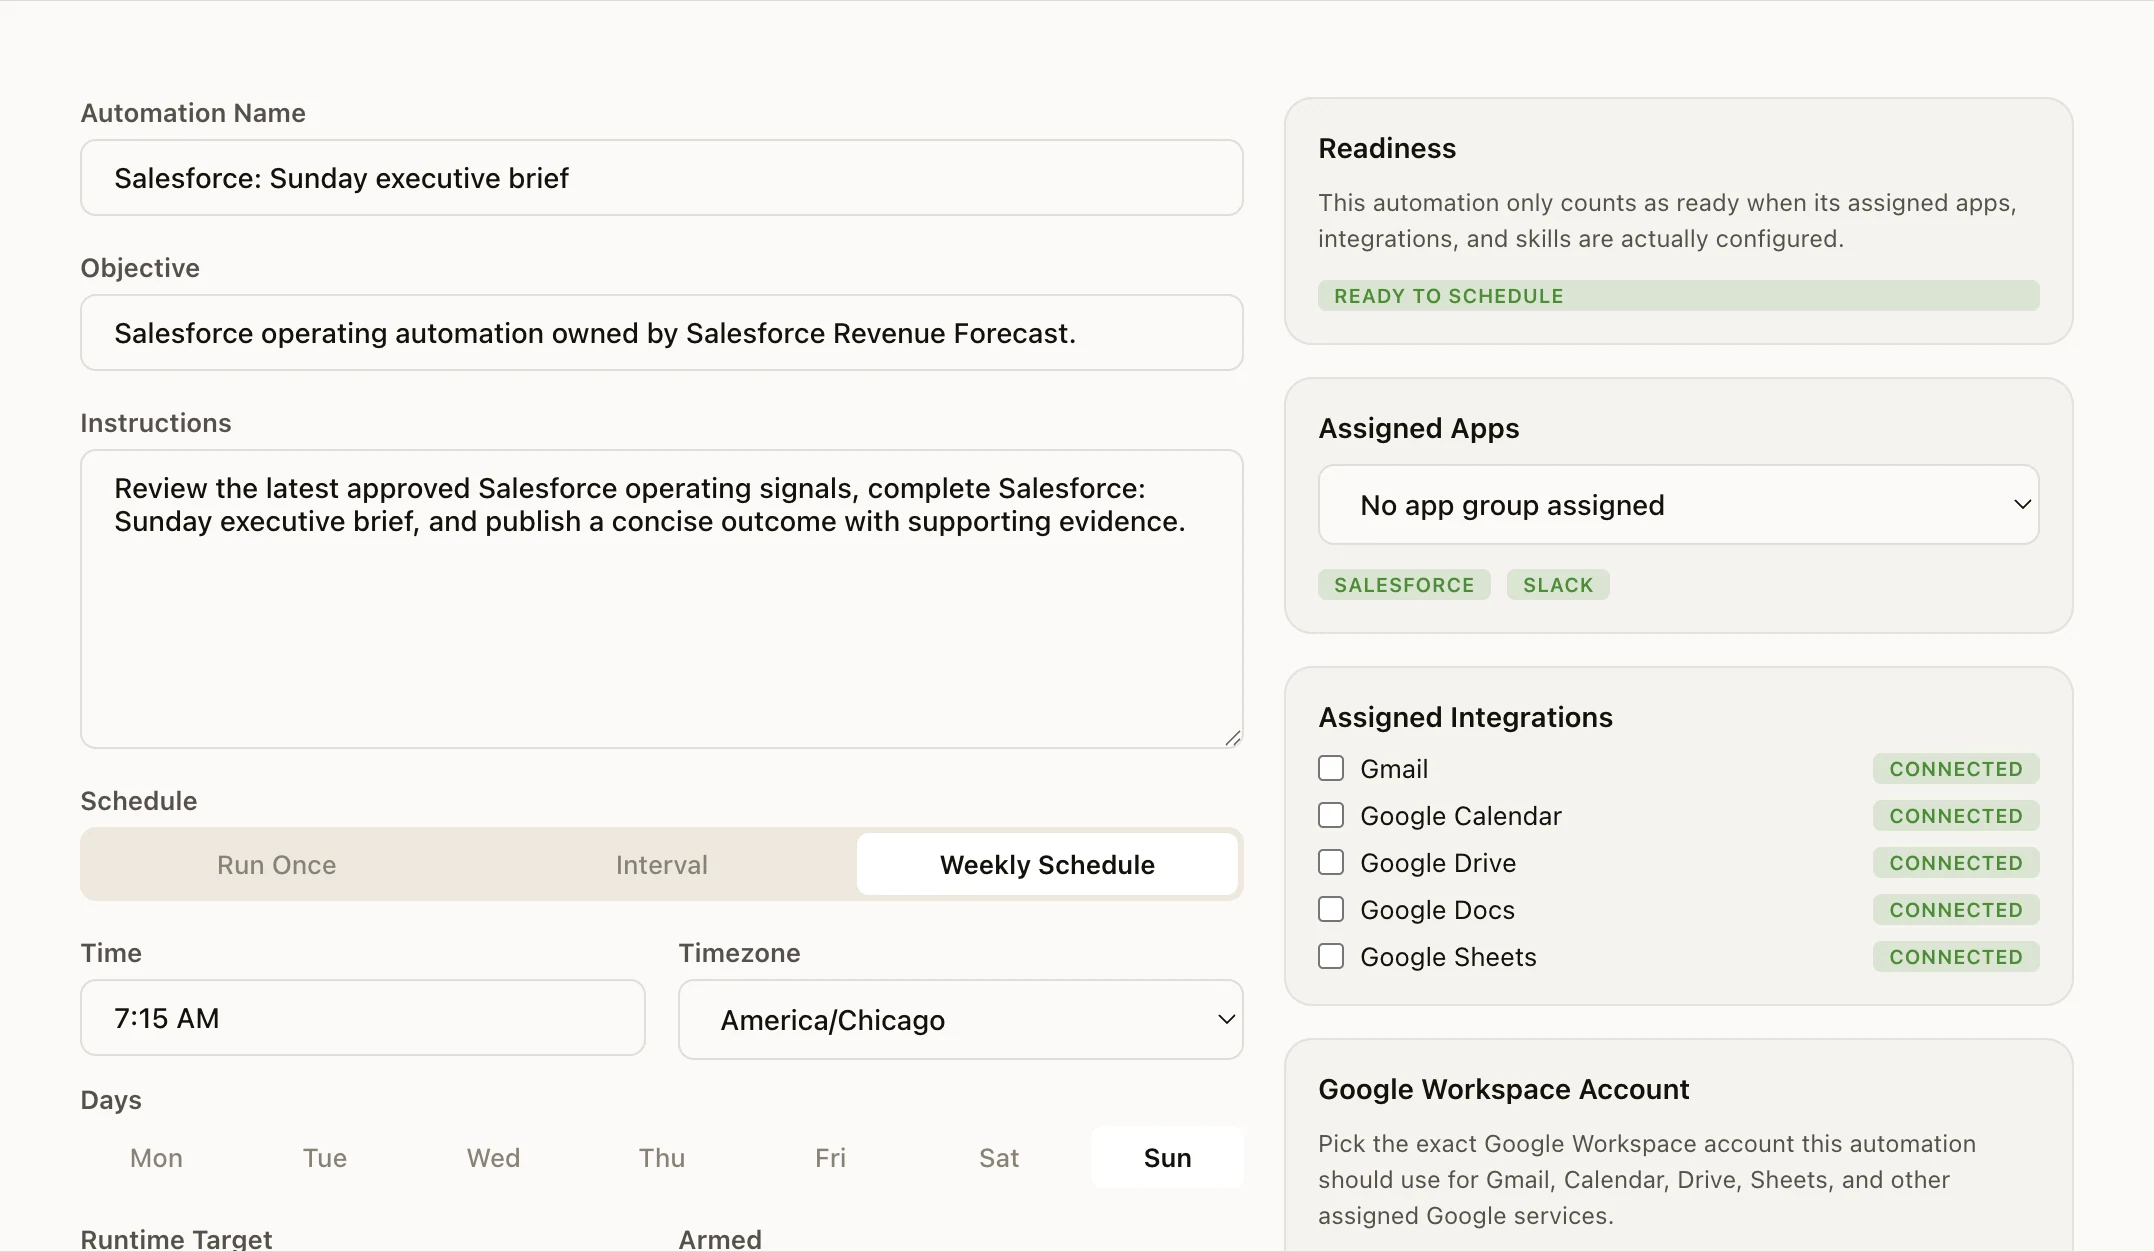Enable the Google Calendar integration checkbox

[x=1330, y=815]
